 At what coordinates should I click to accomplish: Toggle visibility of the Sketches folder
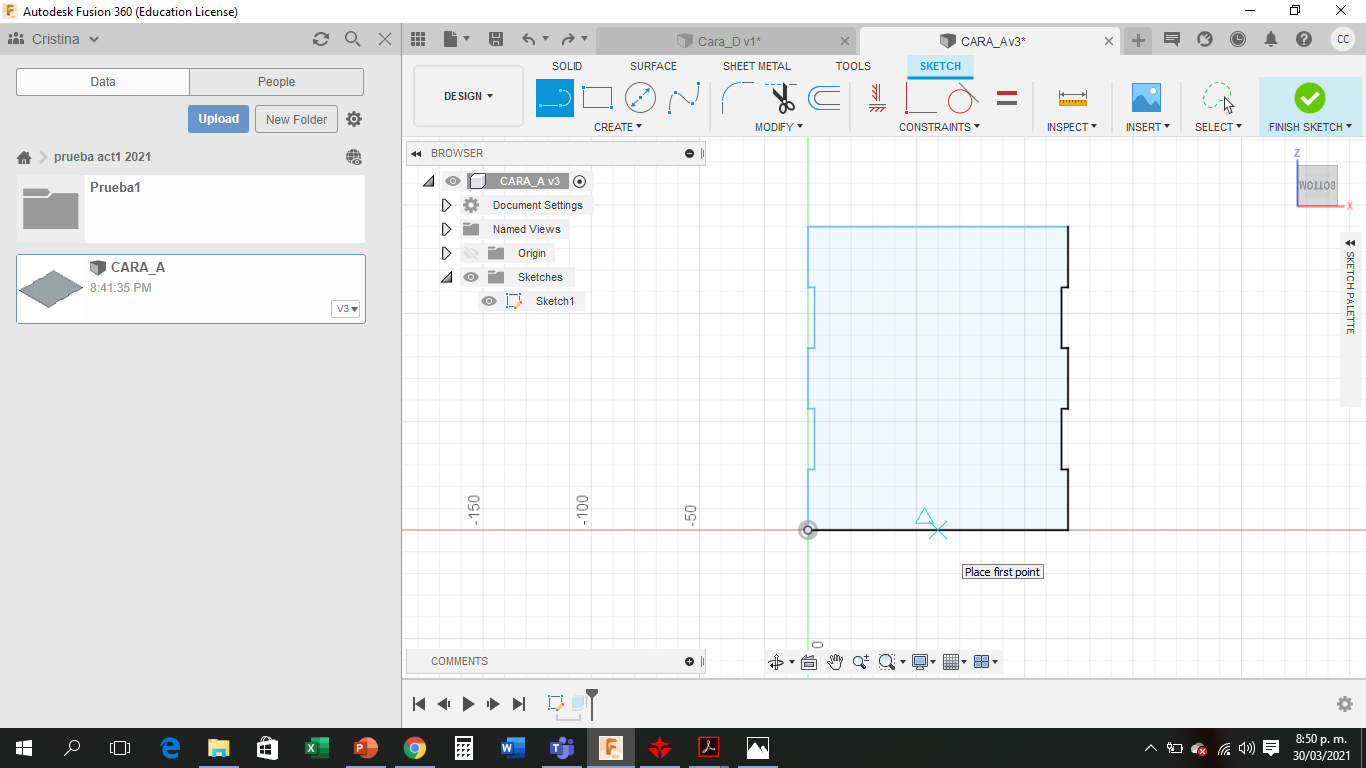(471, 277)
